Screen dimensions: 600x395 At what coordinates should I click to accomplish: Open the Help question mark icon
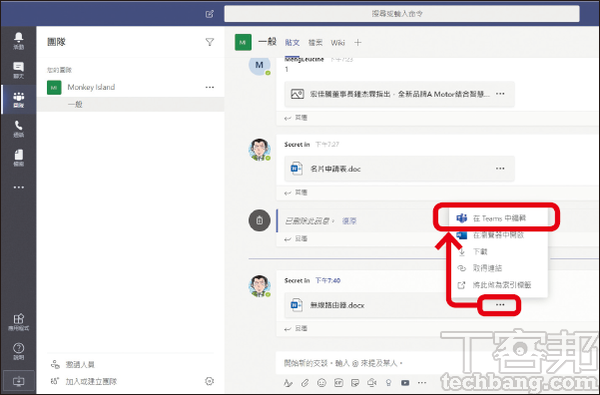point(18,351)
